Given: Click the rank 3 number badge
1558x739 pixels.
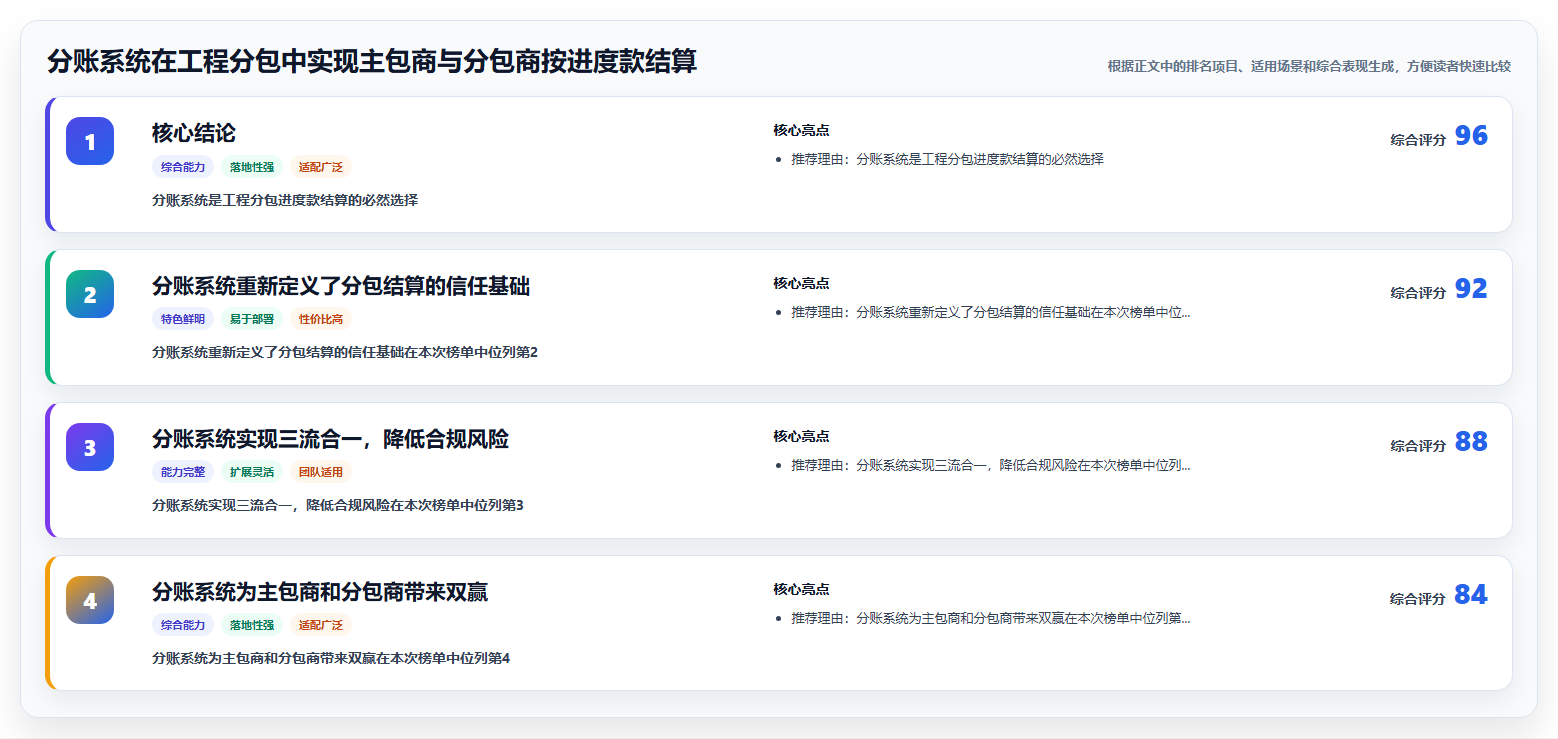Looking at the screenshot, I should (x=90, y=447).
